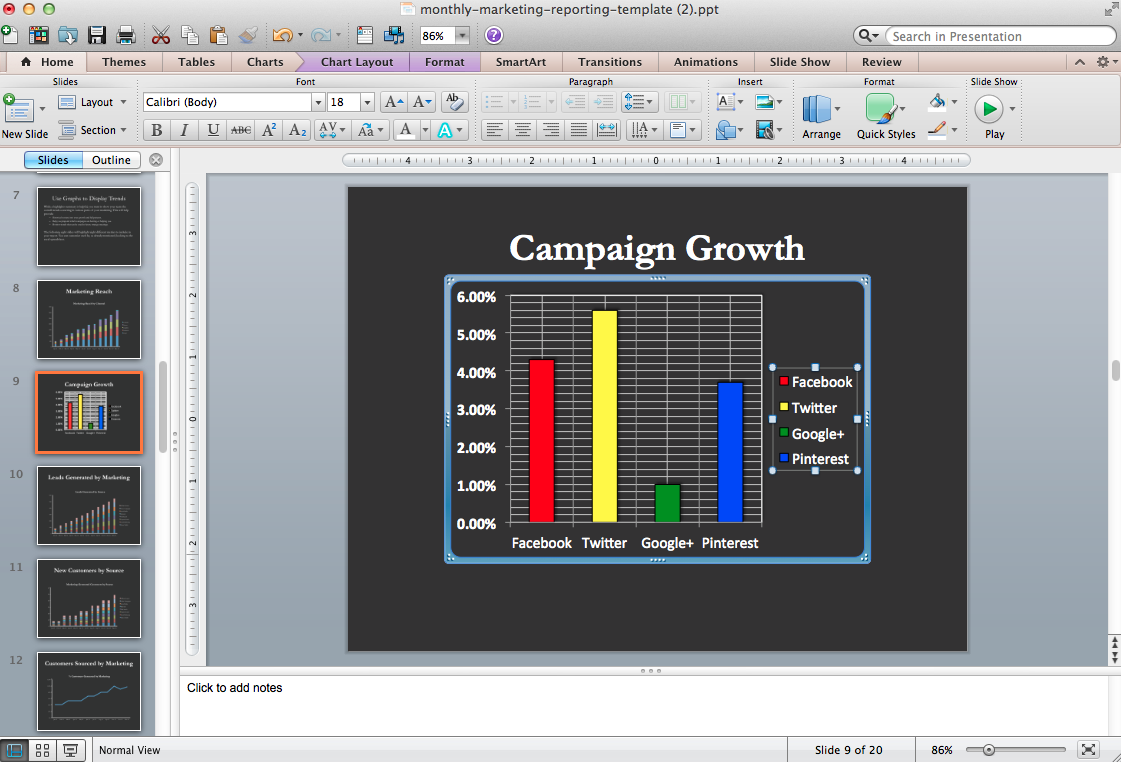Viewport: 1121px width, 762px height.
Task: Toggle Strikethrough formatting
Action: pos(241,130)
